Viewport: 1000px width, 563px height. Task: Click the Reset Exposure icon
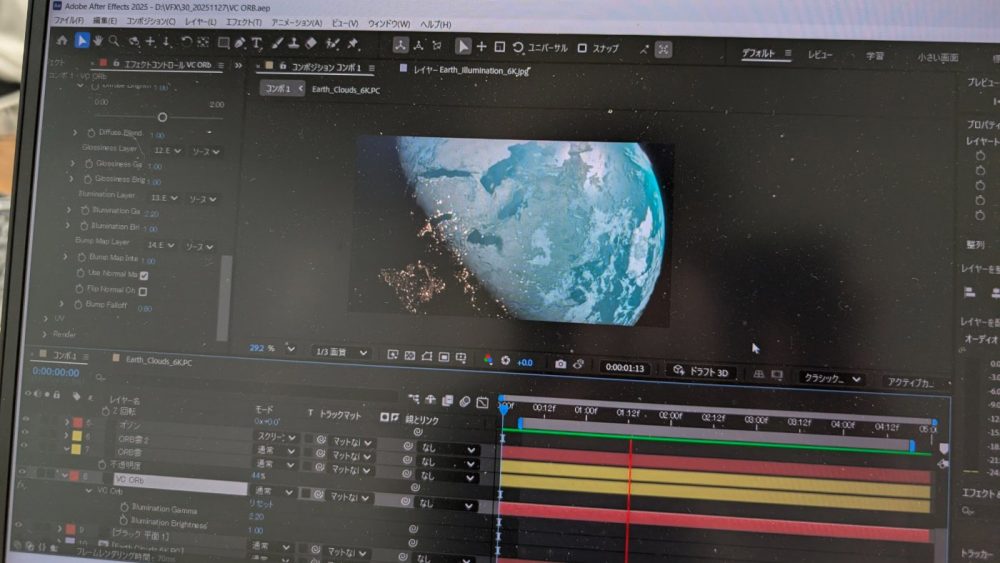(x=505, y=361)
